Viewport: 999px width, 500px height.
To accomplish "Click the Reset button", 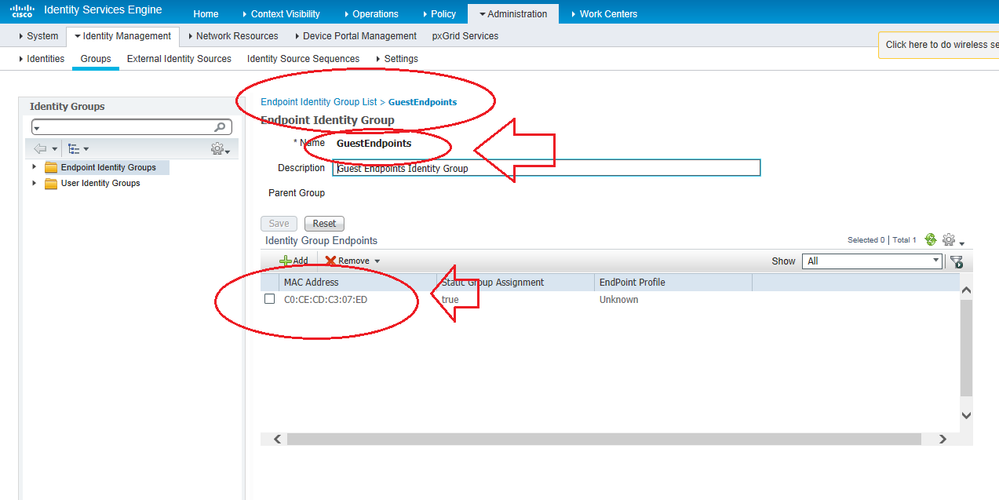I will (324, 224).
